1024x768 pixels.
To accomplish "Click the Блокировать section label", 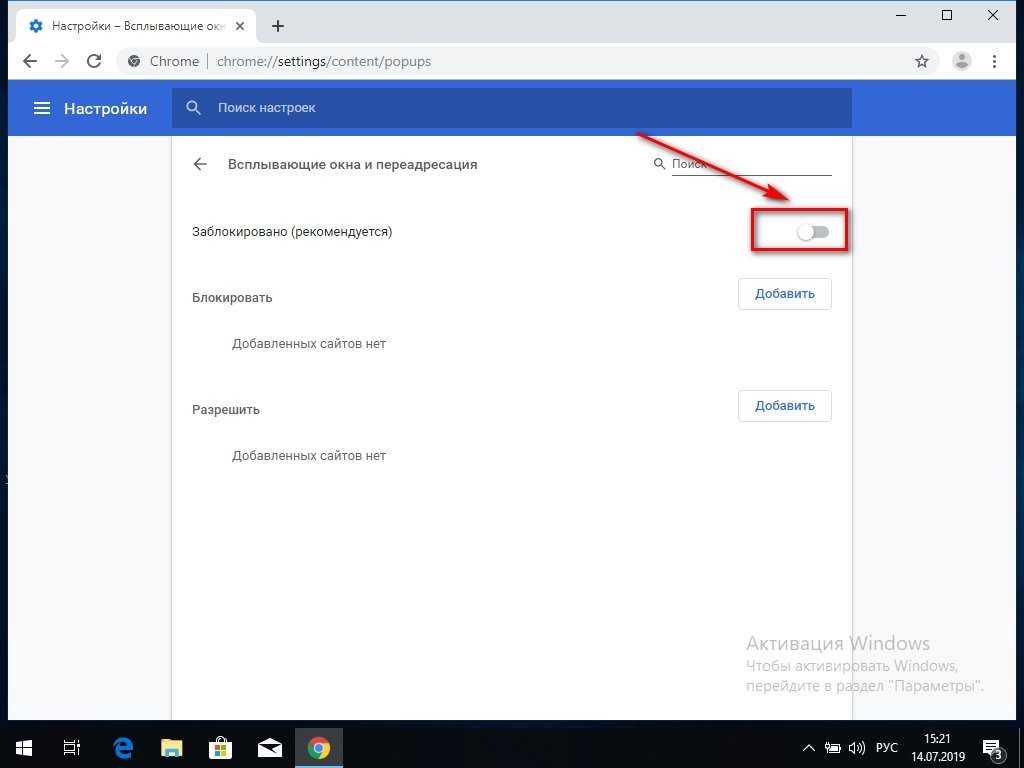I will pyautogui.click(x=232, y=298).
